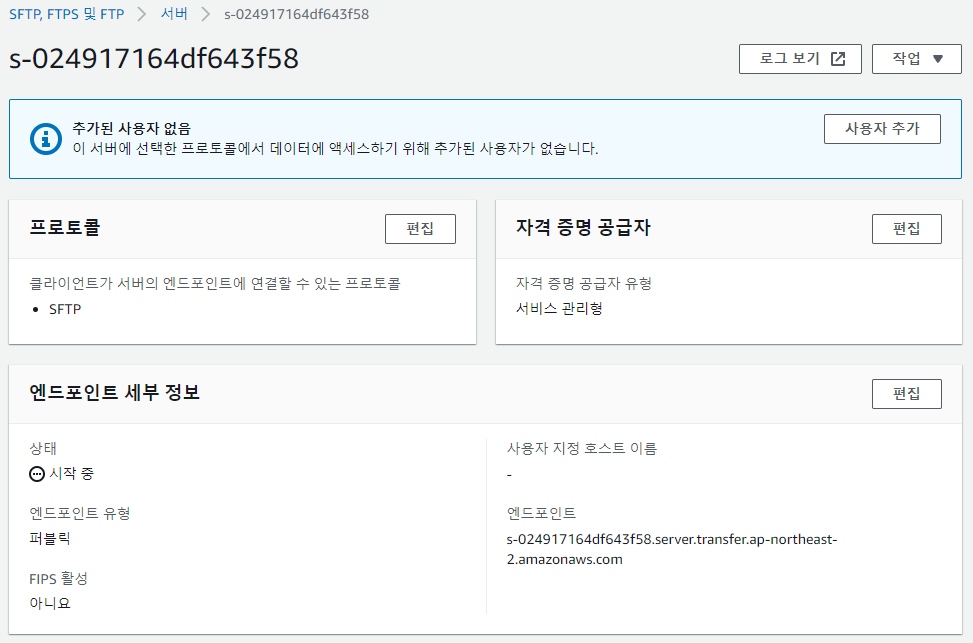Click the info icon in the alert banner
Viewport: 973px width, 643px height.
[x=46, y=139]
